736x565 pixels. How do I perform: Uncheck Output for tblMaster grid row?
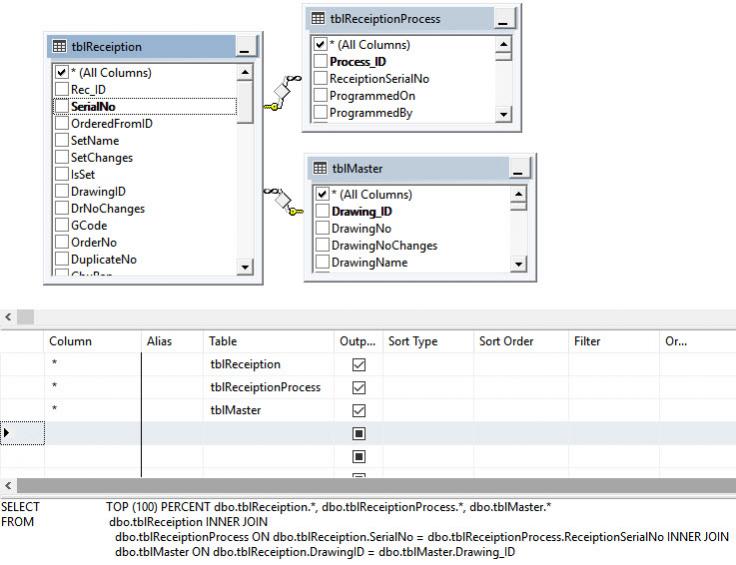point(359,411)
